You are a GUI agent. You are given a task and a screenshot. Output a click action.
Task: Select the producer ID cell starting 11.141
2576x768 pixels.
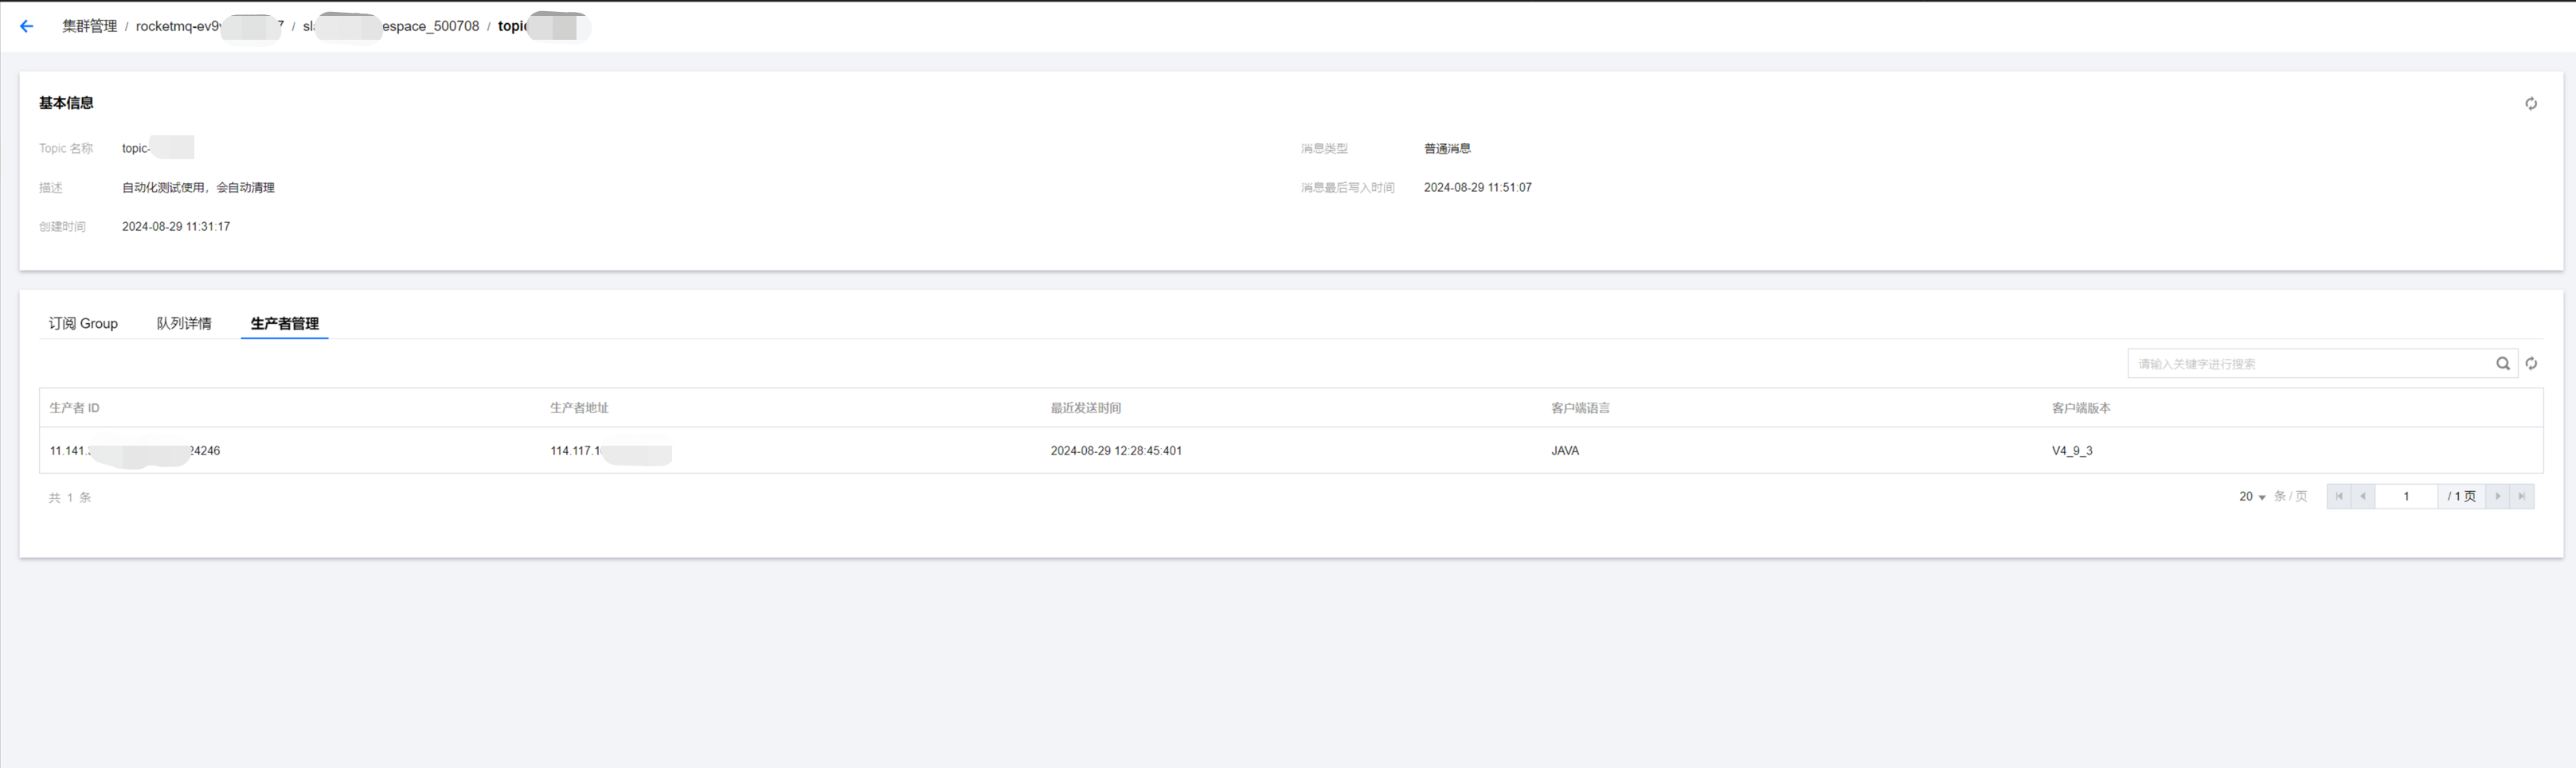pos(135,451)
